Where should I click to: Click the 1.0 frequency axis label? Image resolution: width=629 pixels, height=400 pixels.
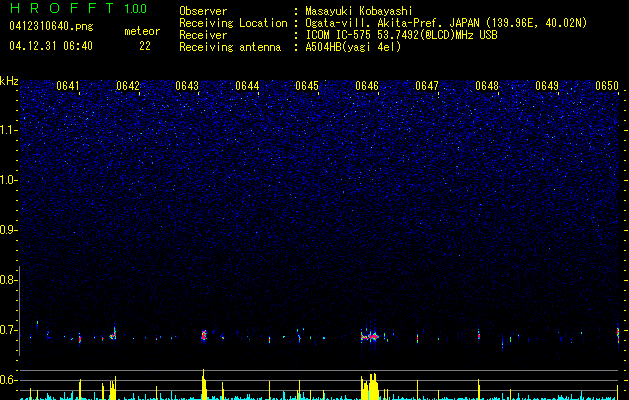coord(8,180)
